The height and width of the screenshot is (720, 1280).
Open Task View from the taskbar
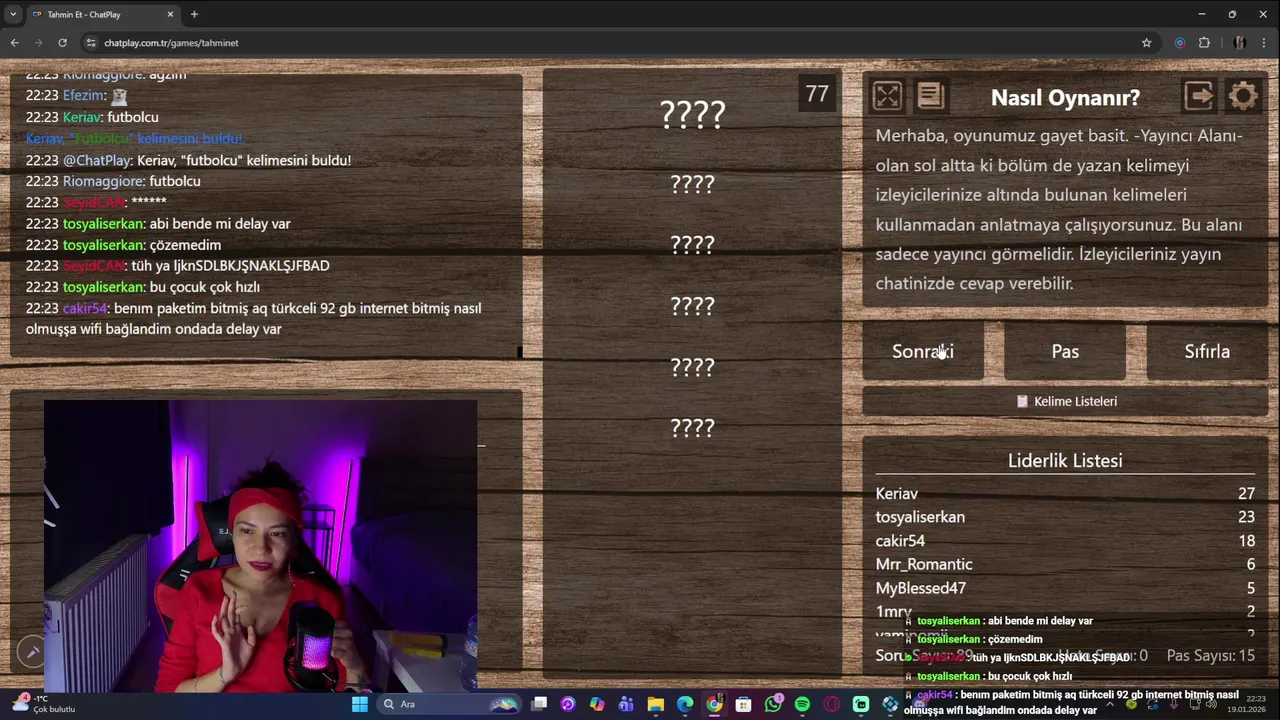point(539,704)
